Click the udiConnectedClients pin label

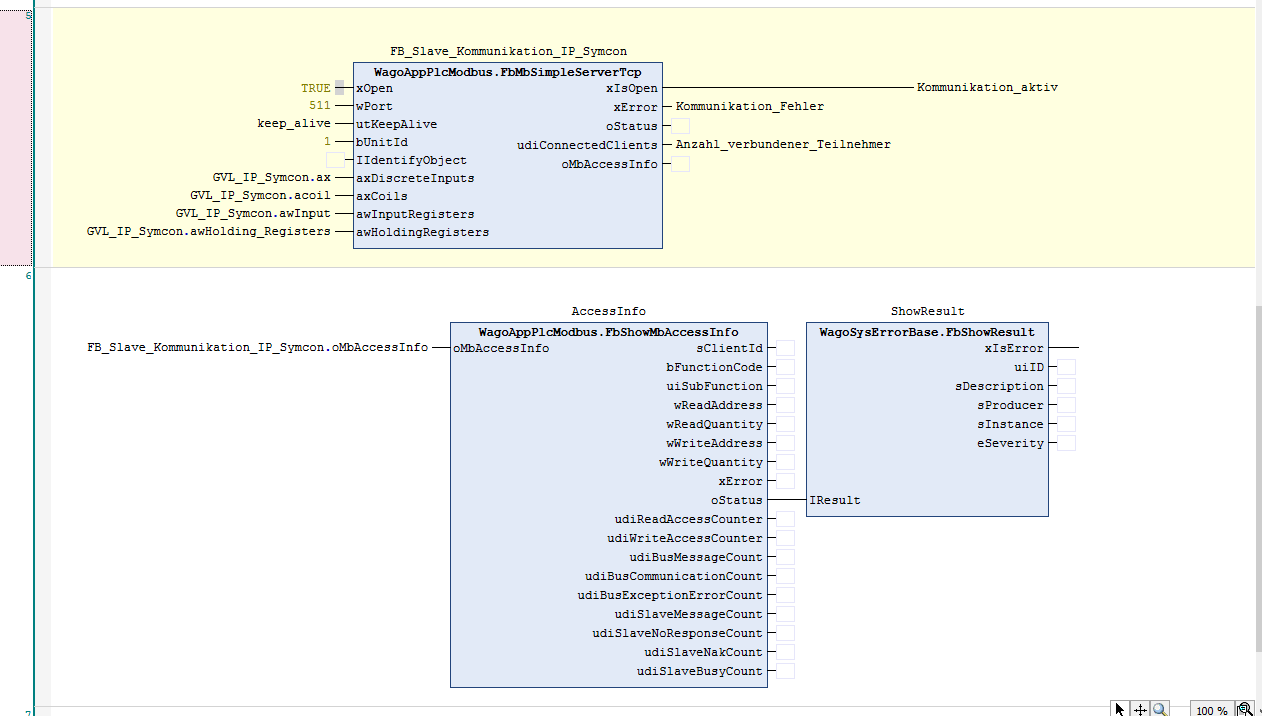[x=587, y=145]
